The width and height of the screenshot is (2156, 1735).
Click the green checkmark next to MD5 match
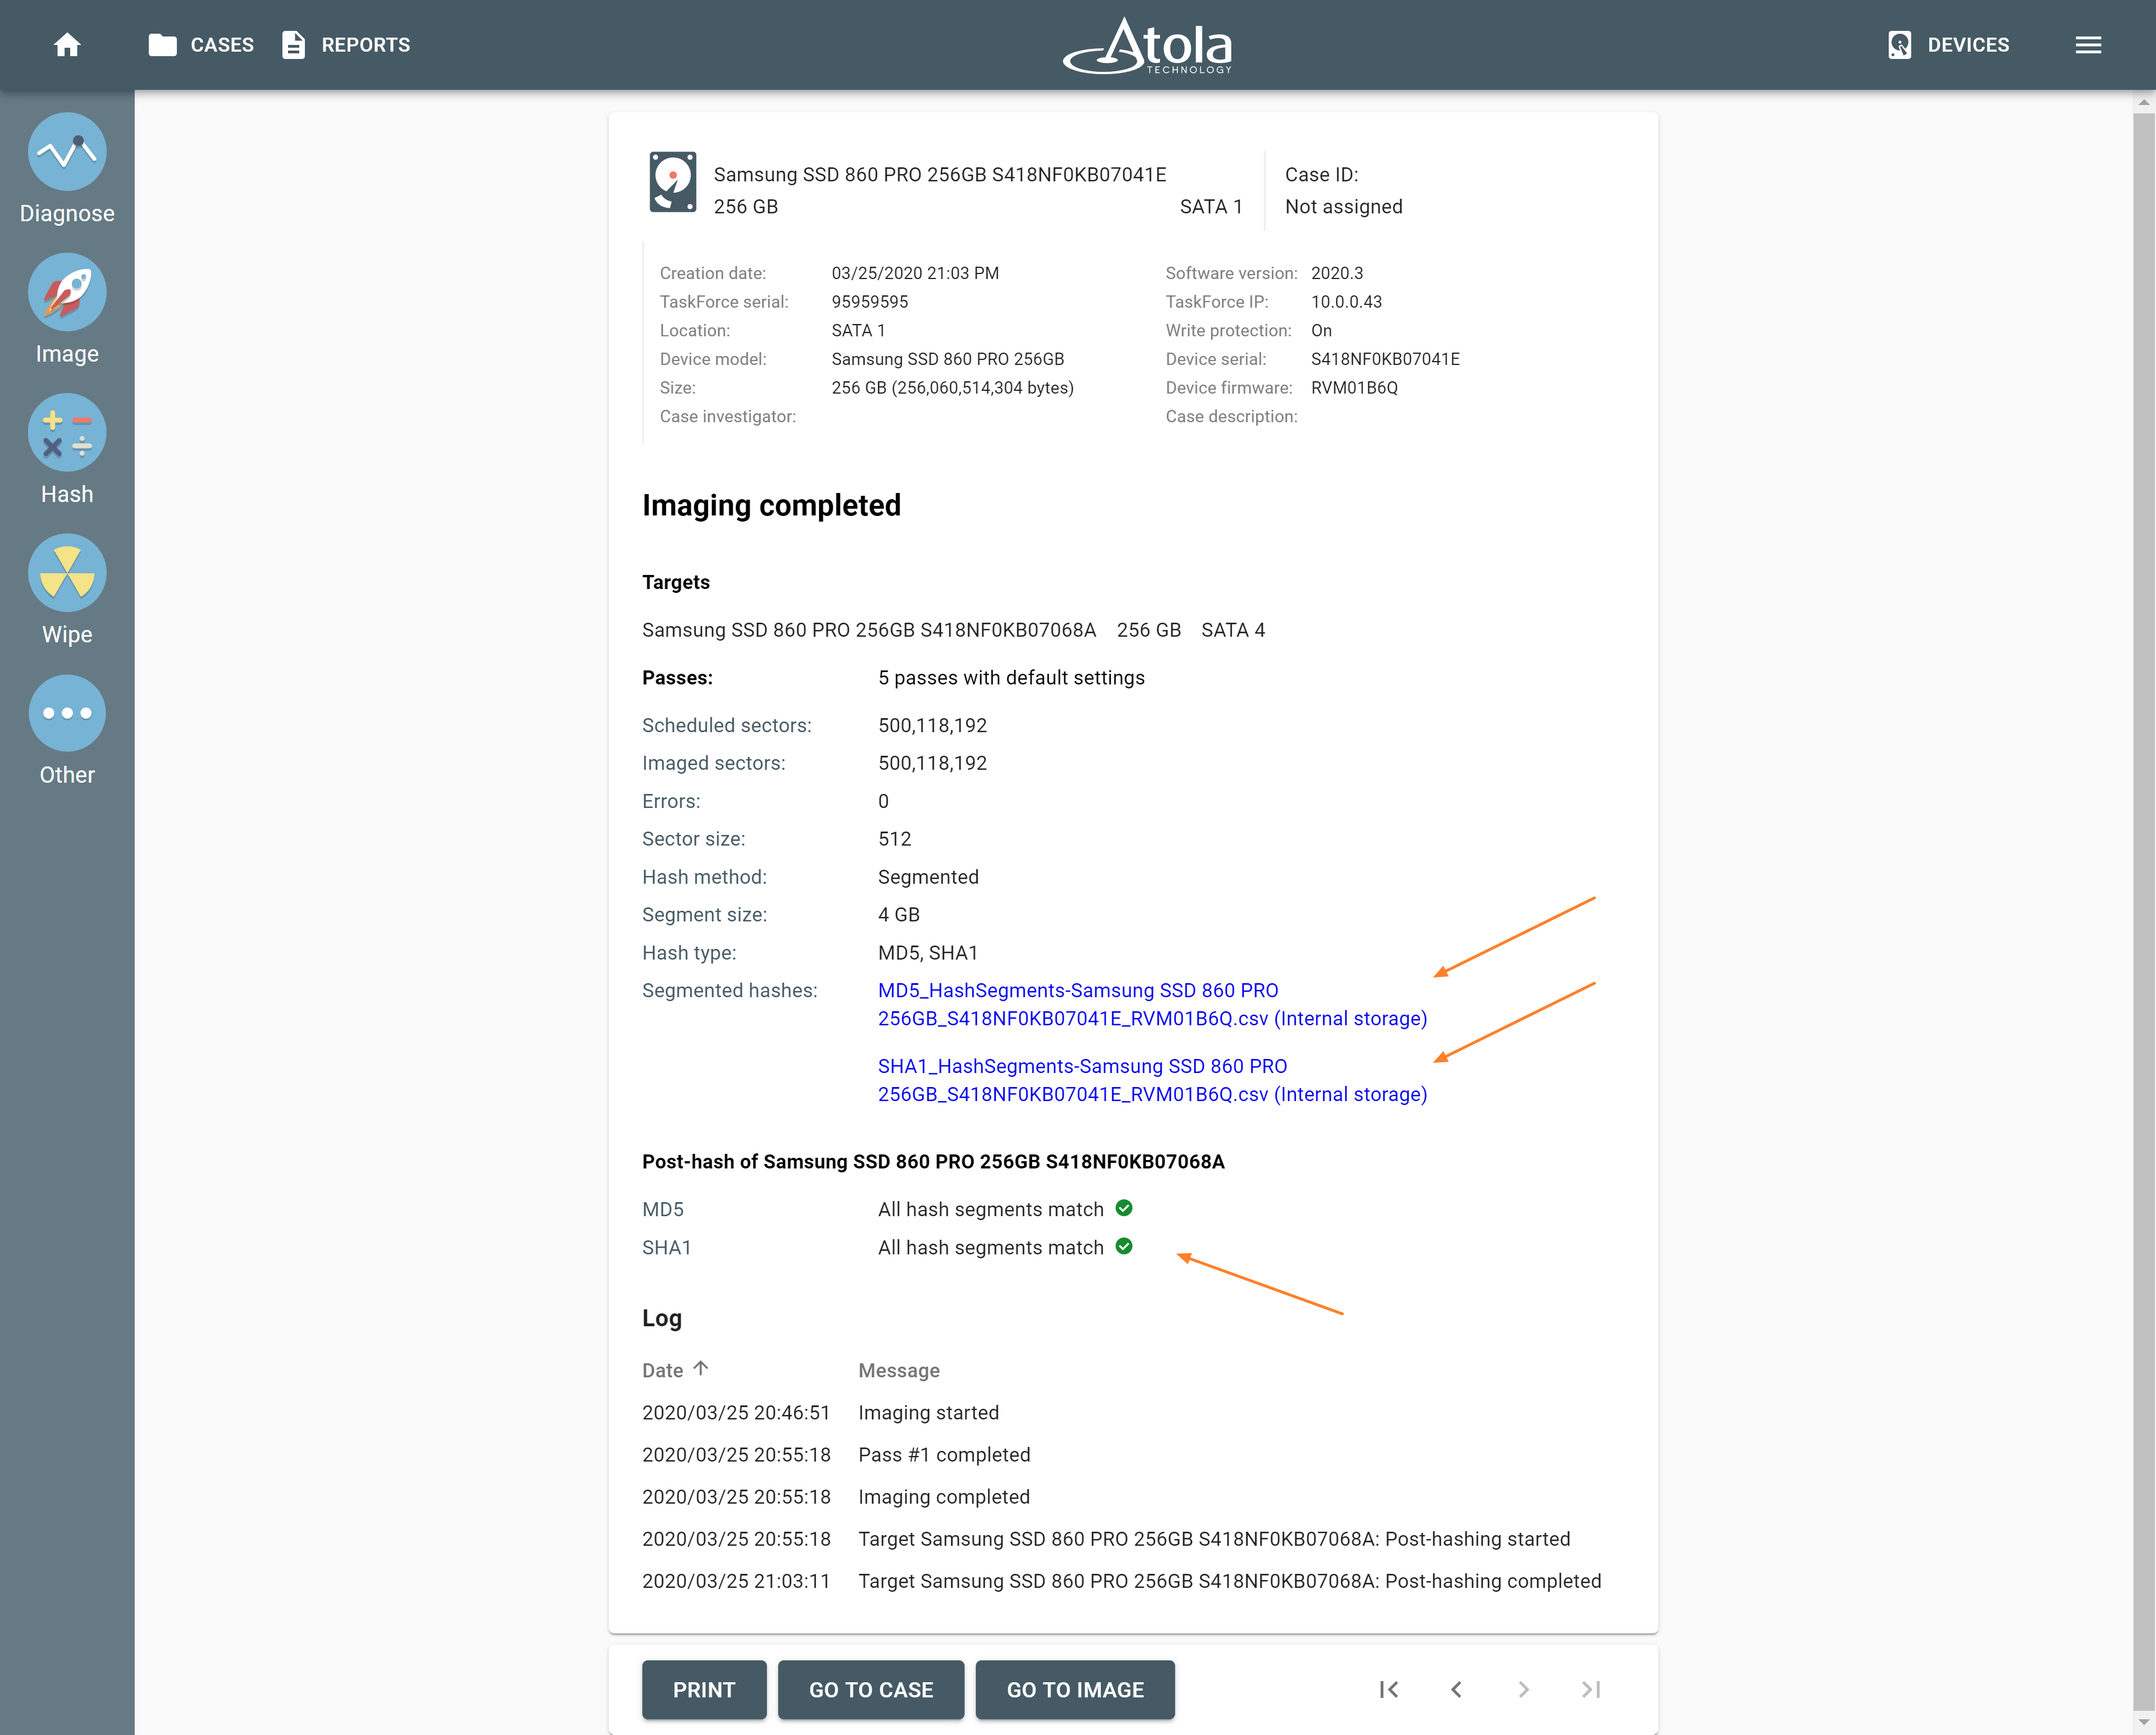(1125, 1208)
